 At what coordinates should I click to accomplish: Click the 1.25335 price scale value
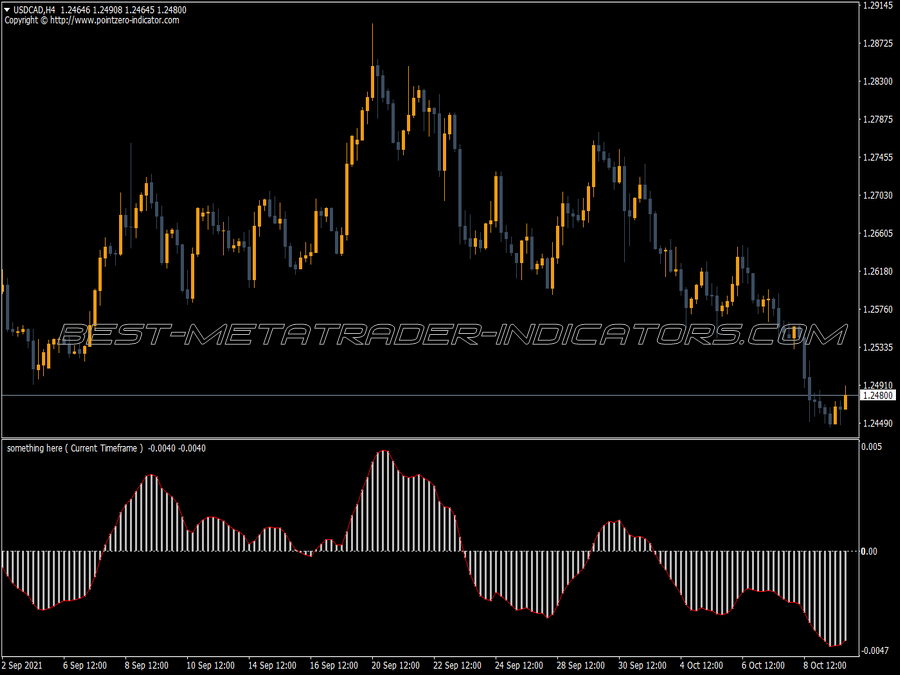(x=878, y=347)
